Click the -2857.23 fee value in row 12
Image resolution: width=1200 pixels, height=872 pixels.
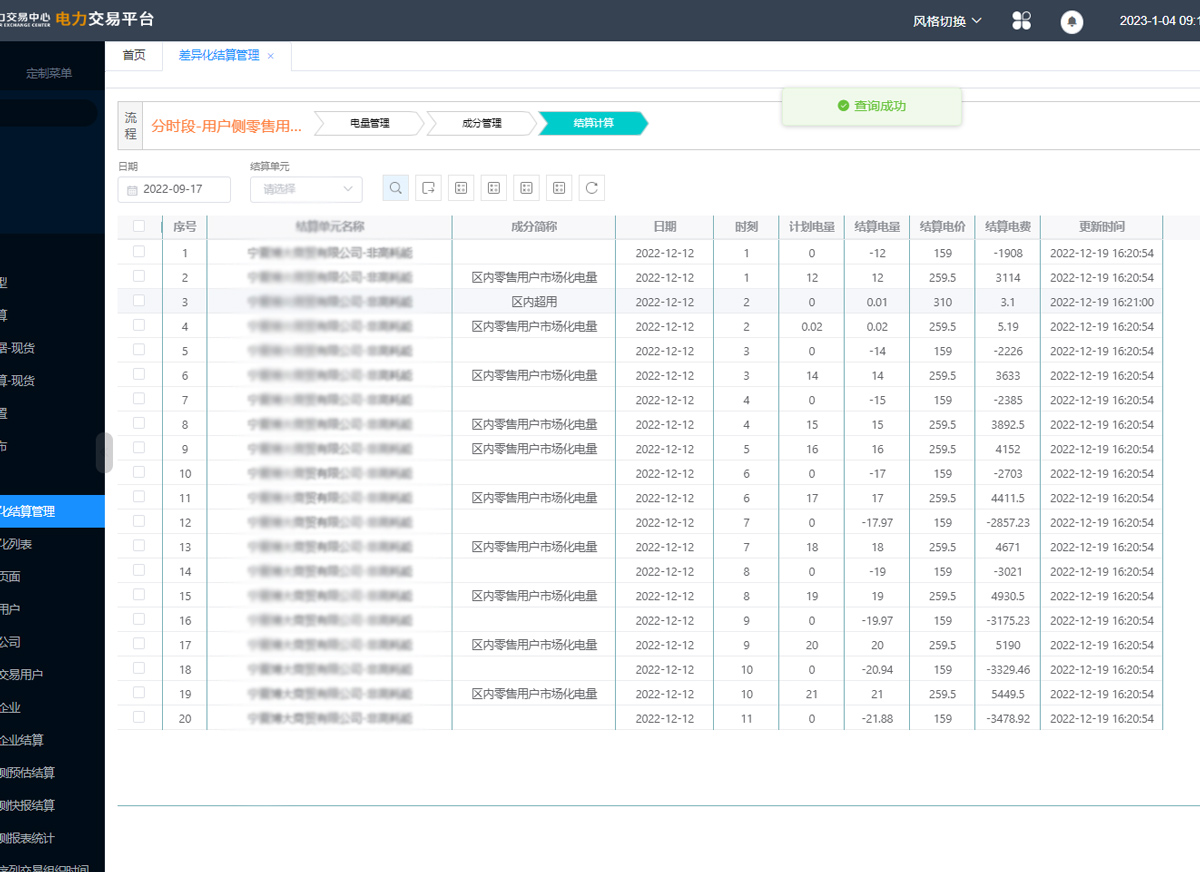[1008, 523]
